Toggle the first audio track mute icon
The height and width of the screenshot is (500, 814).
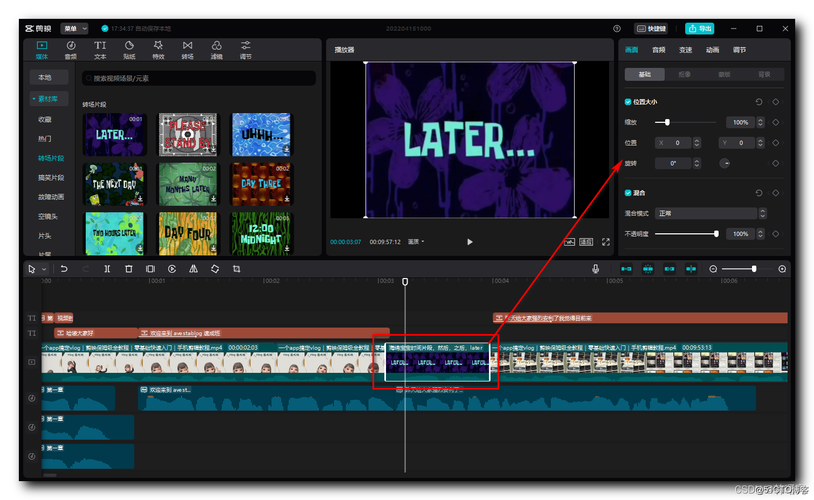click(x=32, y=398)
